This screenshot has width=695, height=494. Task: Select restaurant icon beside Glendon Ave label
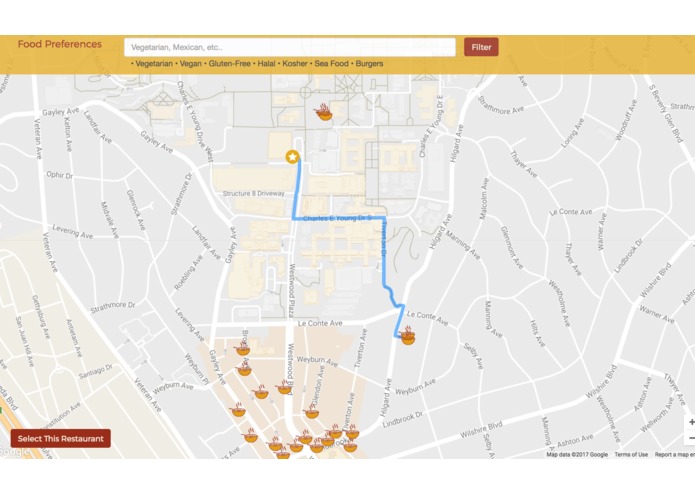311,412
